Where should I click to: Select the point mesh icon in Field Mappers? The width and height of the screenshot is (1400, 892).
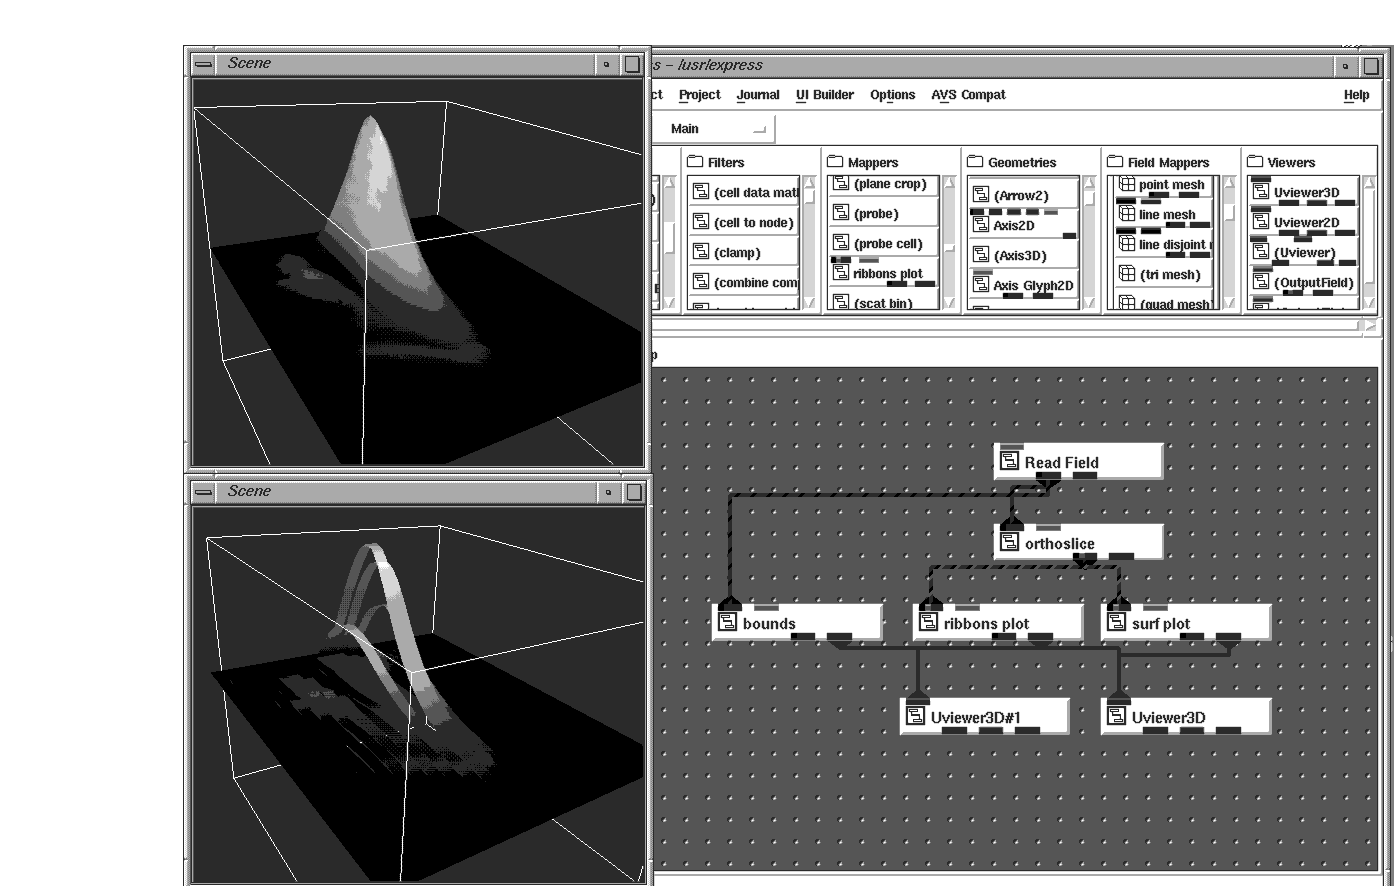coord(1126,185)
